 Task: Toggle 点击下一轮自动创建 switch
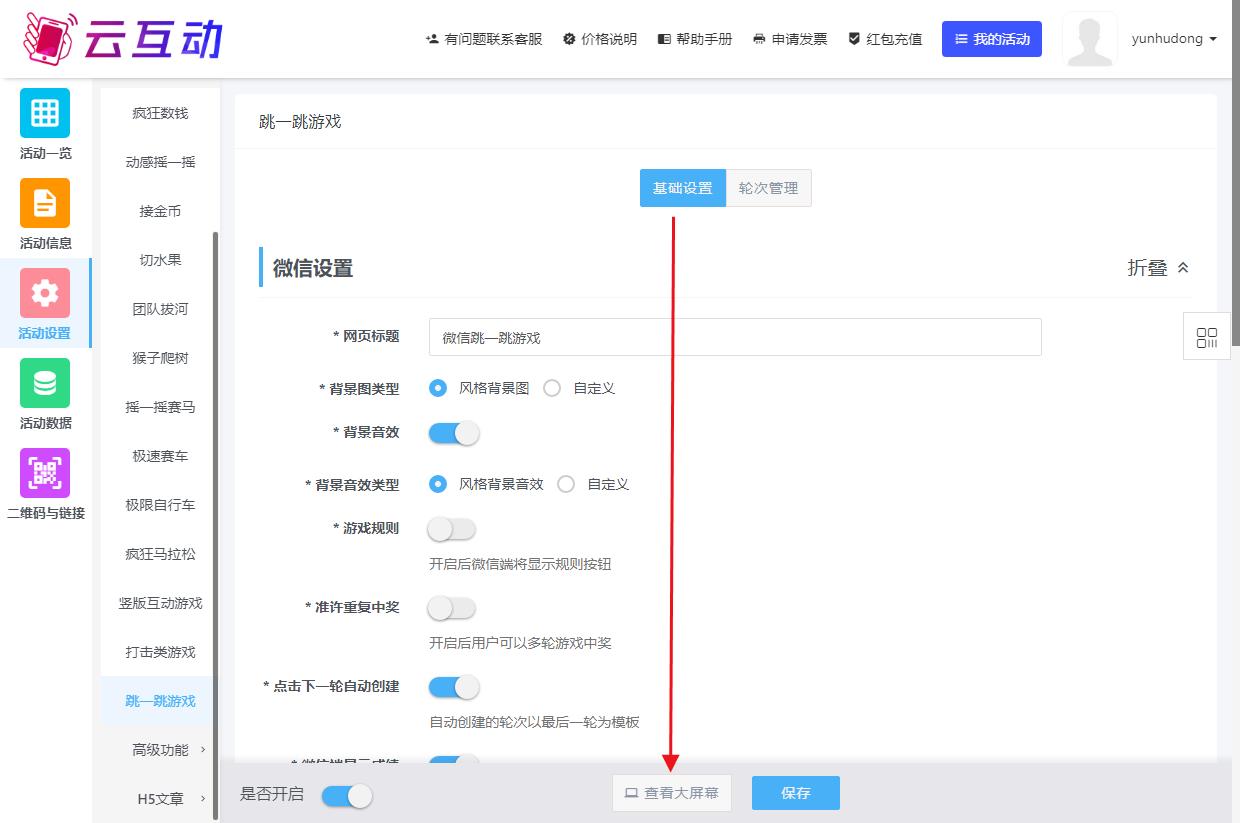coord(454,687)
